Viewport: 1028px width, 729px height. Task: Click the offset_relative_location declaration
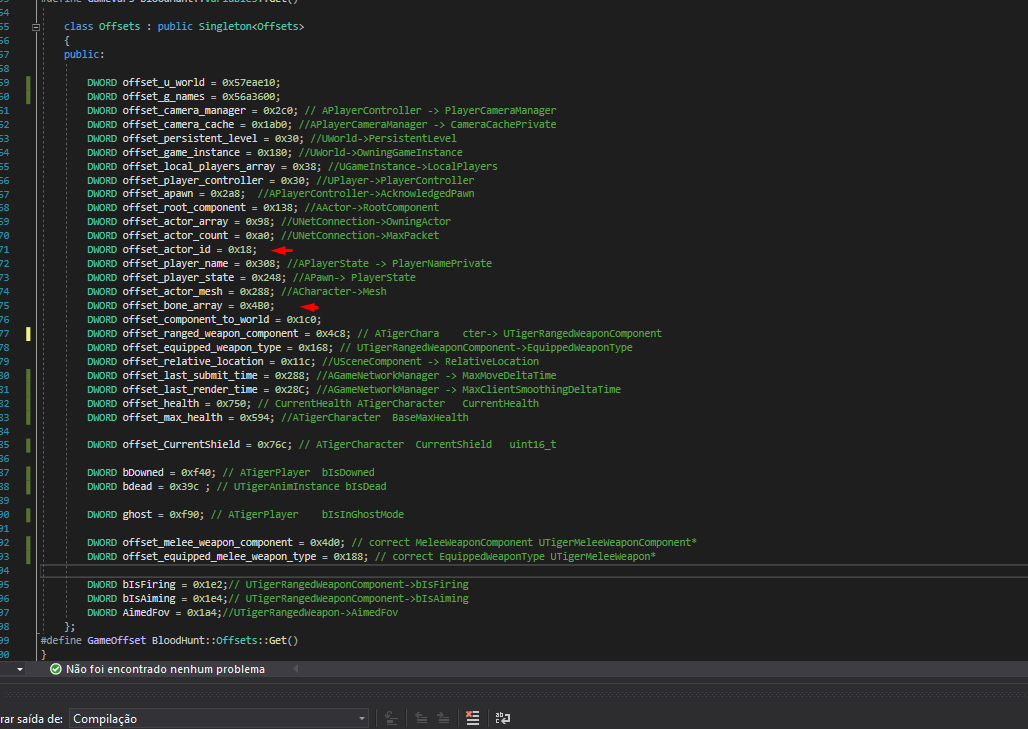(201, 362)
